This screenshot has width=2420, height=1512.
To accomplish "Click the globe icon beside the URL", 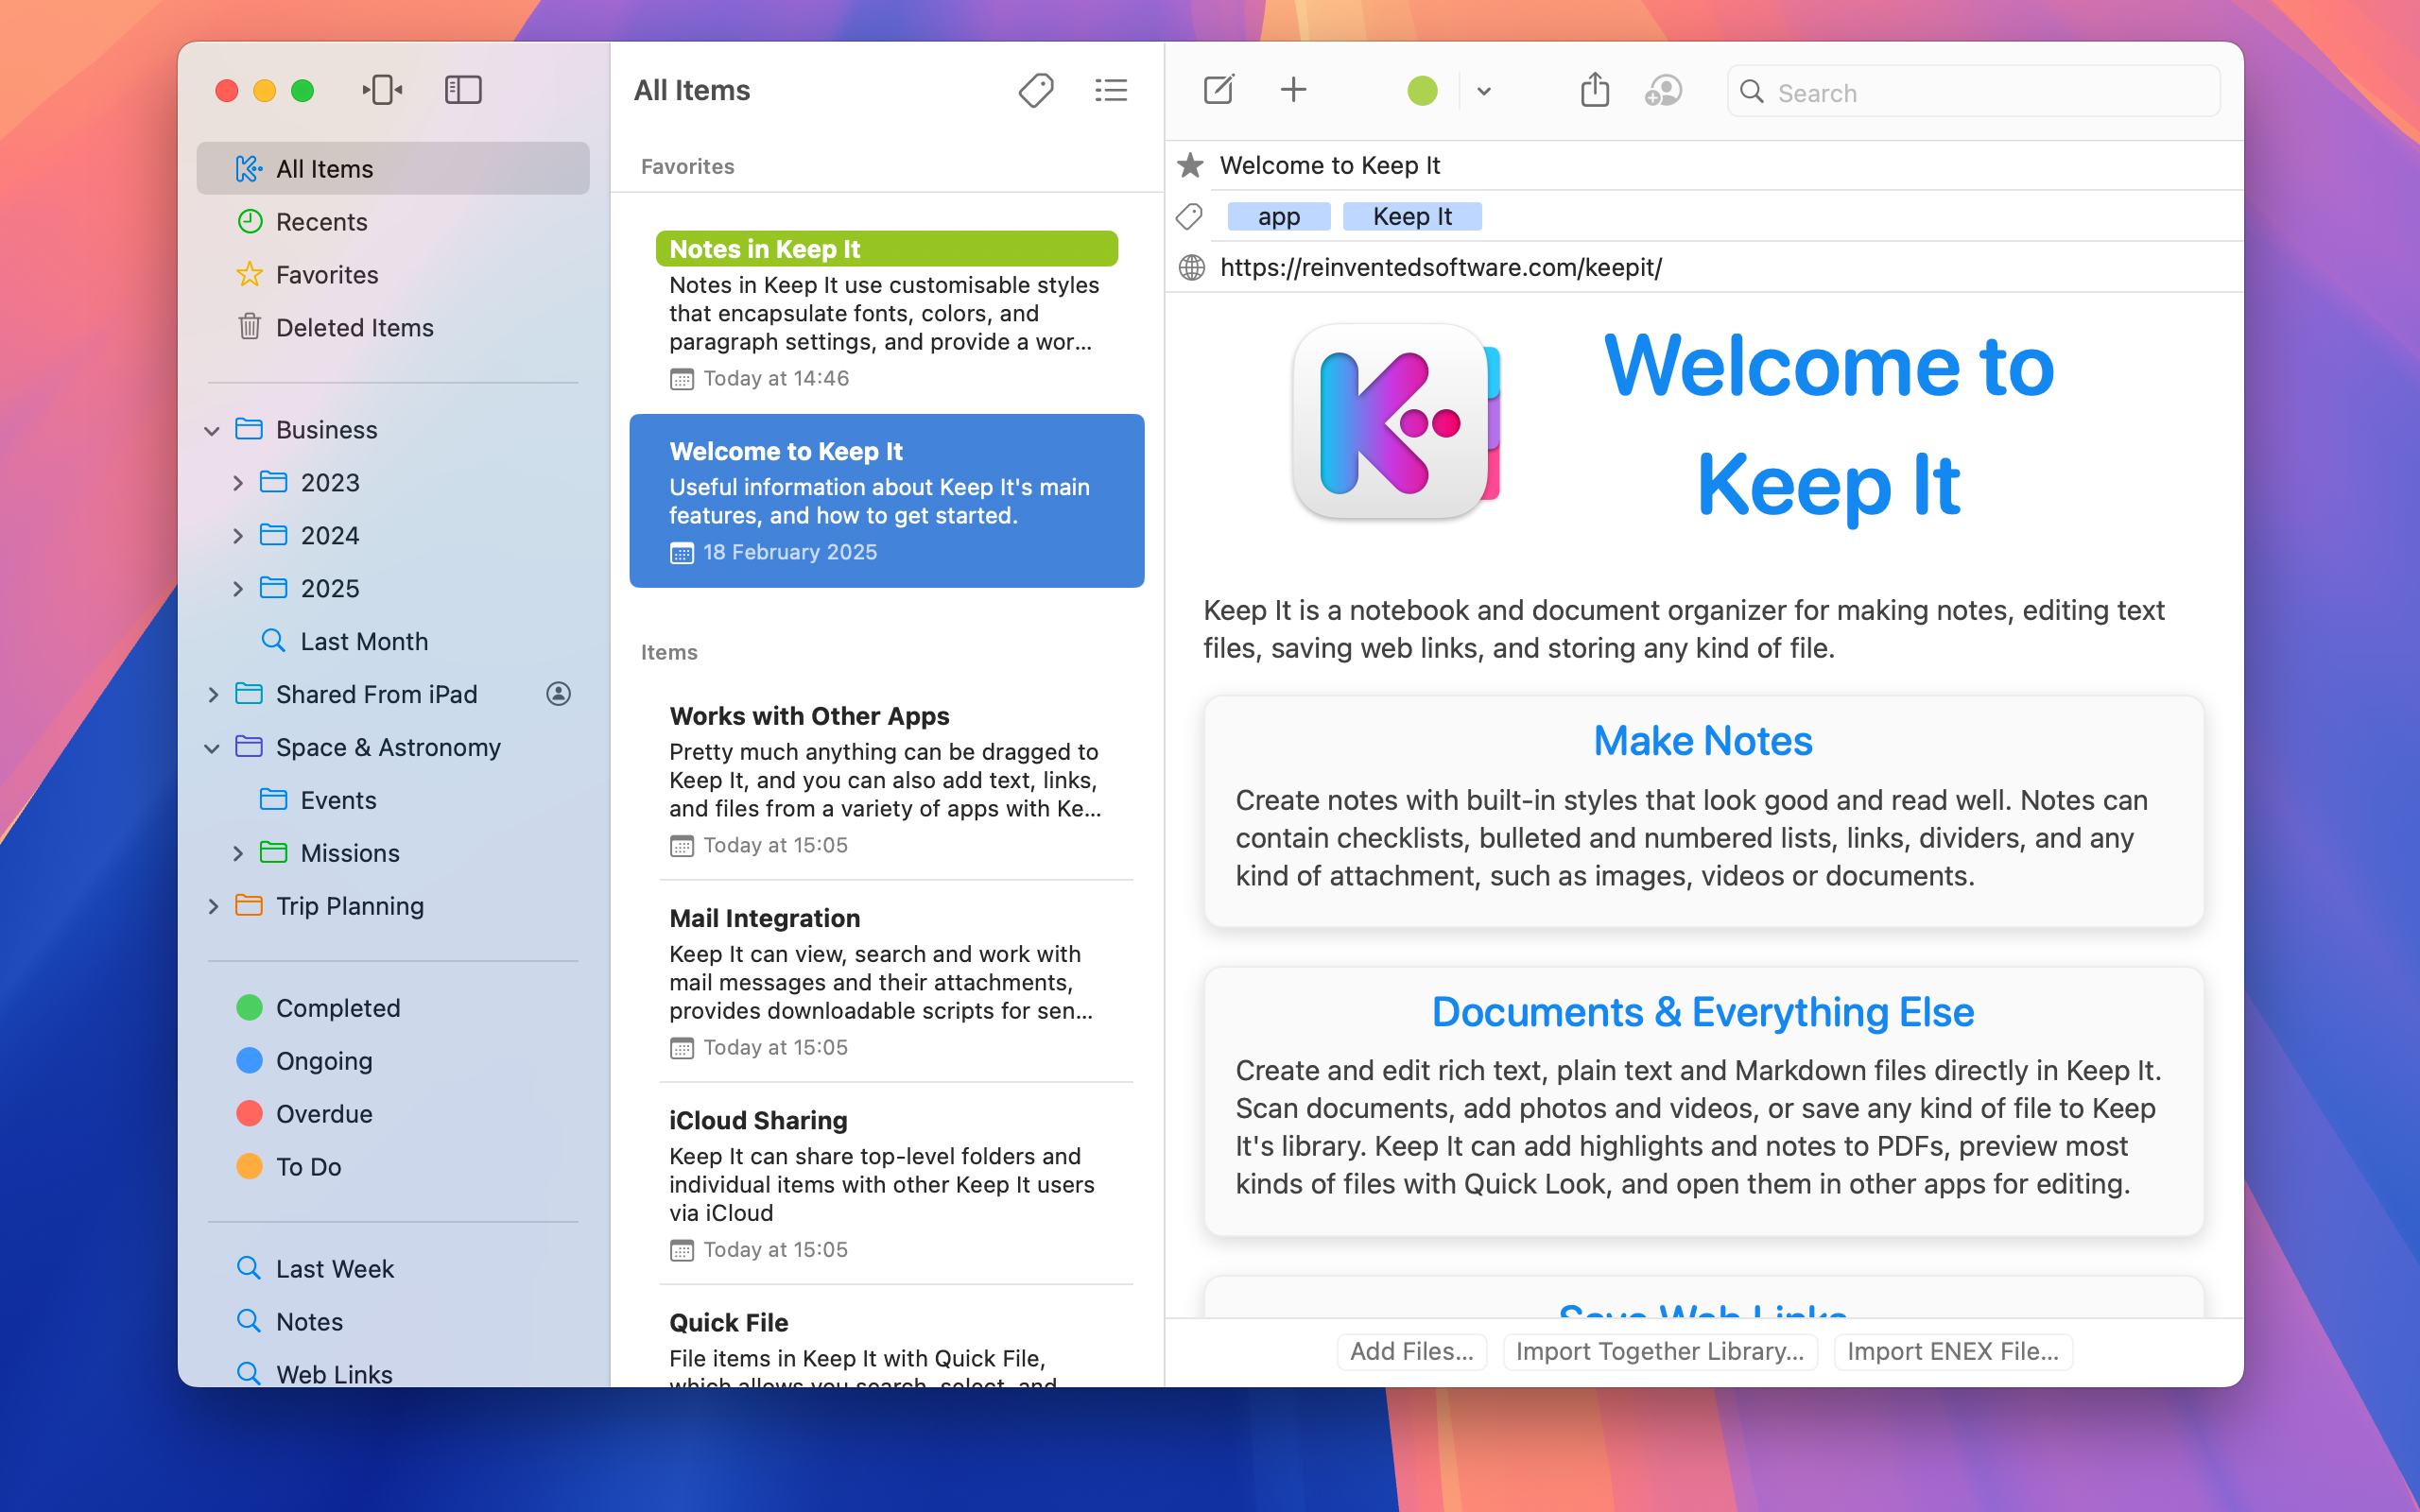I will (x=1191, y=267).
